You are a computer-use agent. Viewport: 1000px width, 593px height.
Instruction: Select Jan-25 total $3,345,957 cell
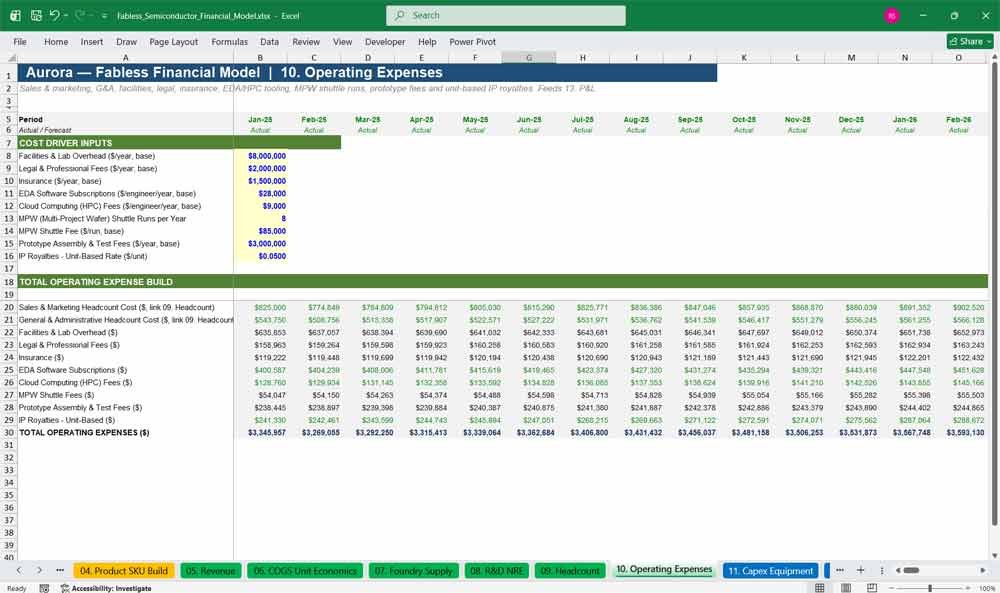tap(260, 432)
